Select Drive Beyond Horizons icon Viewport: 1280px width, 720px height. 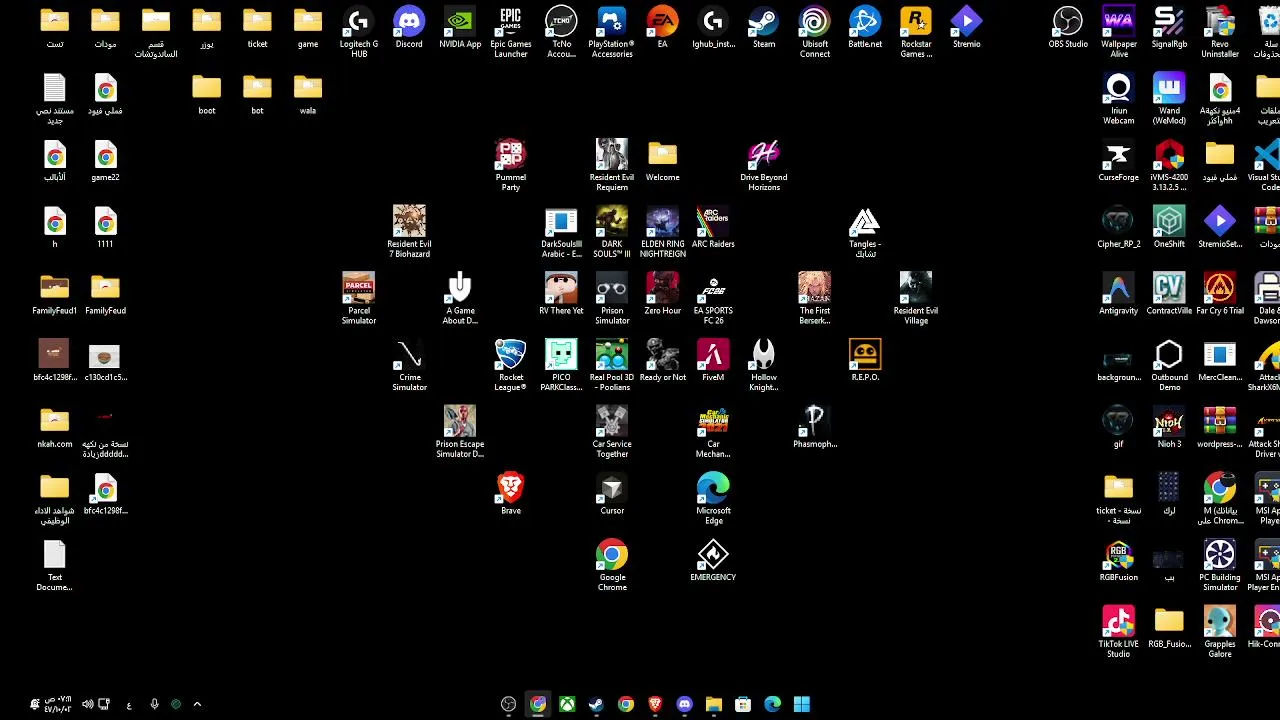[x=764, y=165]
